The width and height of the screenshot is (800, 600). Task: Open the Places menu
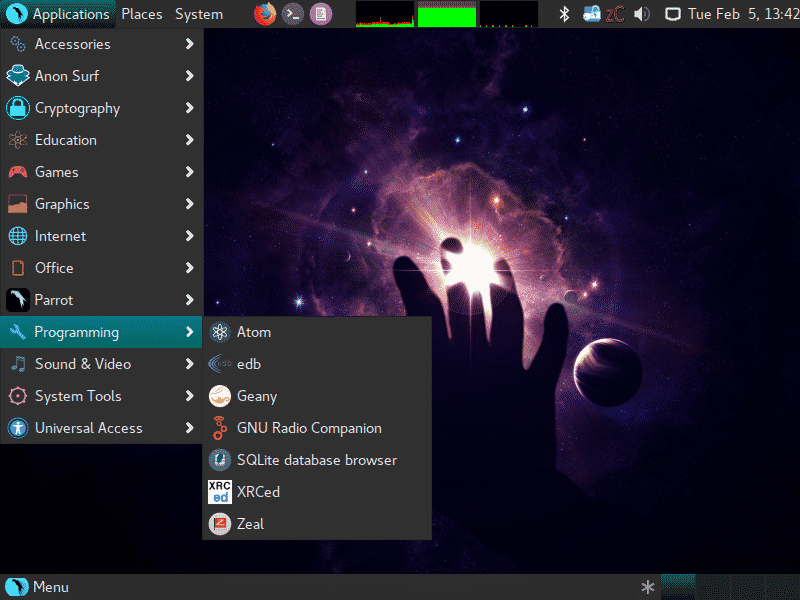[x=142, y=14]
